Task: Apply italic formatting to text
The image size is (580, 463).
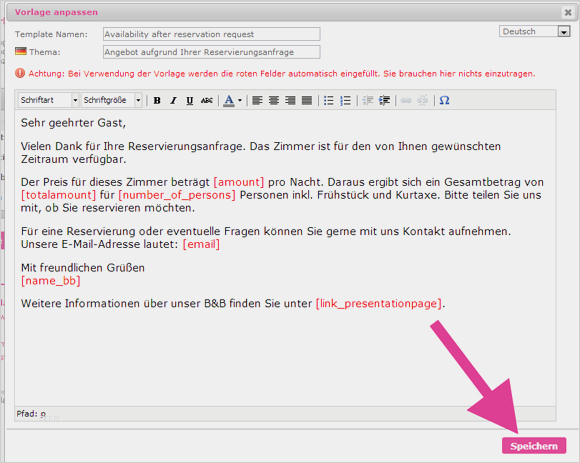Action: point(173,100)
